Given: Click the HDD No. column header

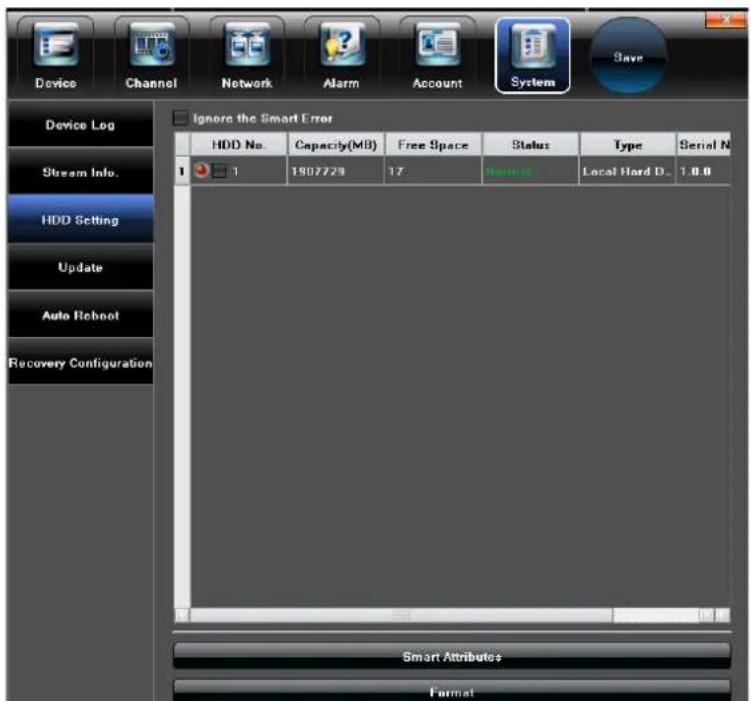Looking at the screenshot, I should point(239,145).
